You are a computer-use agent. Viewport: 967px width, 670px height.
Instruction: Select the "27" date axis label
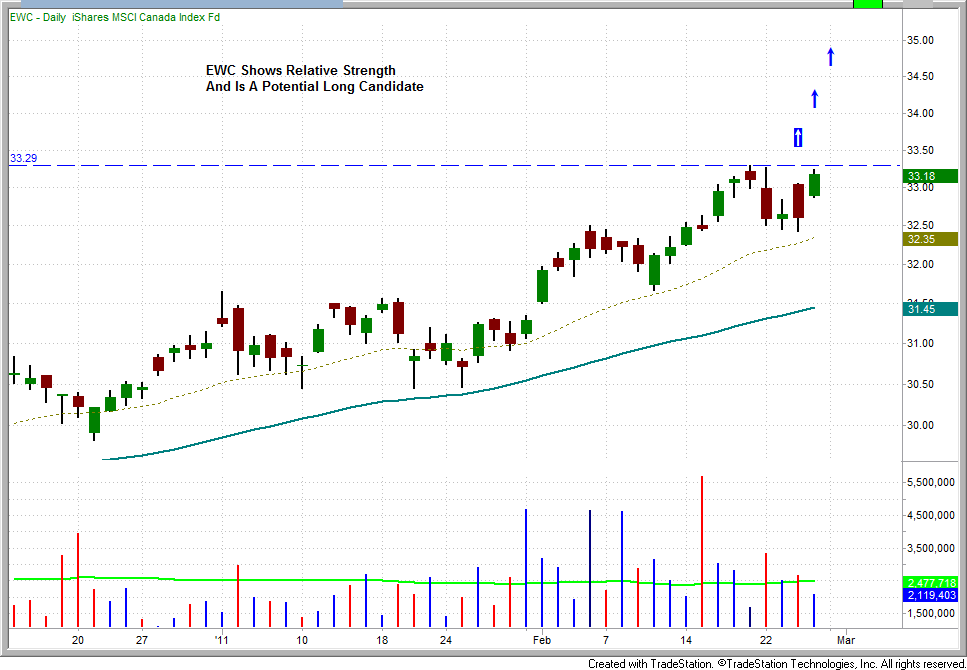(x=142, y=640)
